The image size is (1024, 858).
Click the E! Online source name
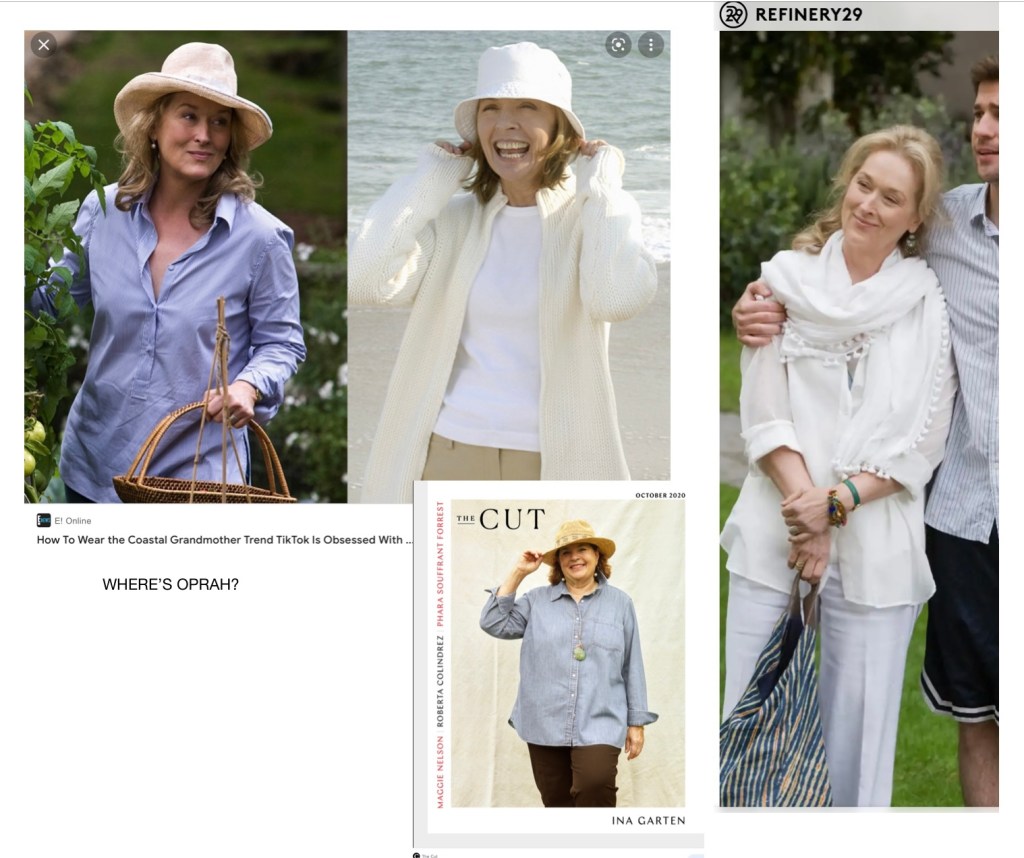(x=72, y=520)
